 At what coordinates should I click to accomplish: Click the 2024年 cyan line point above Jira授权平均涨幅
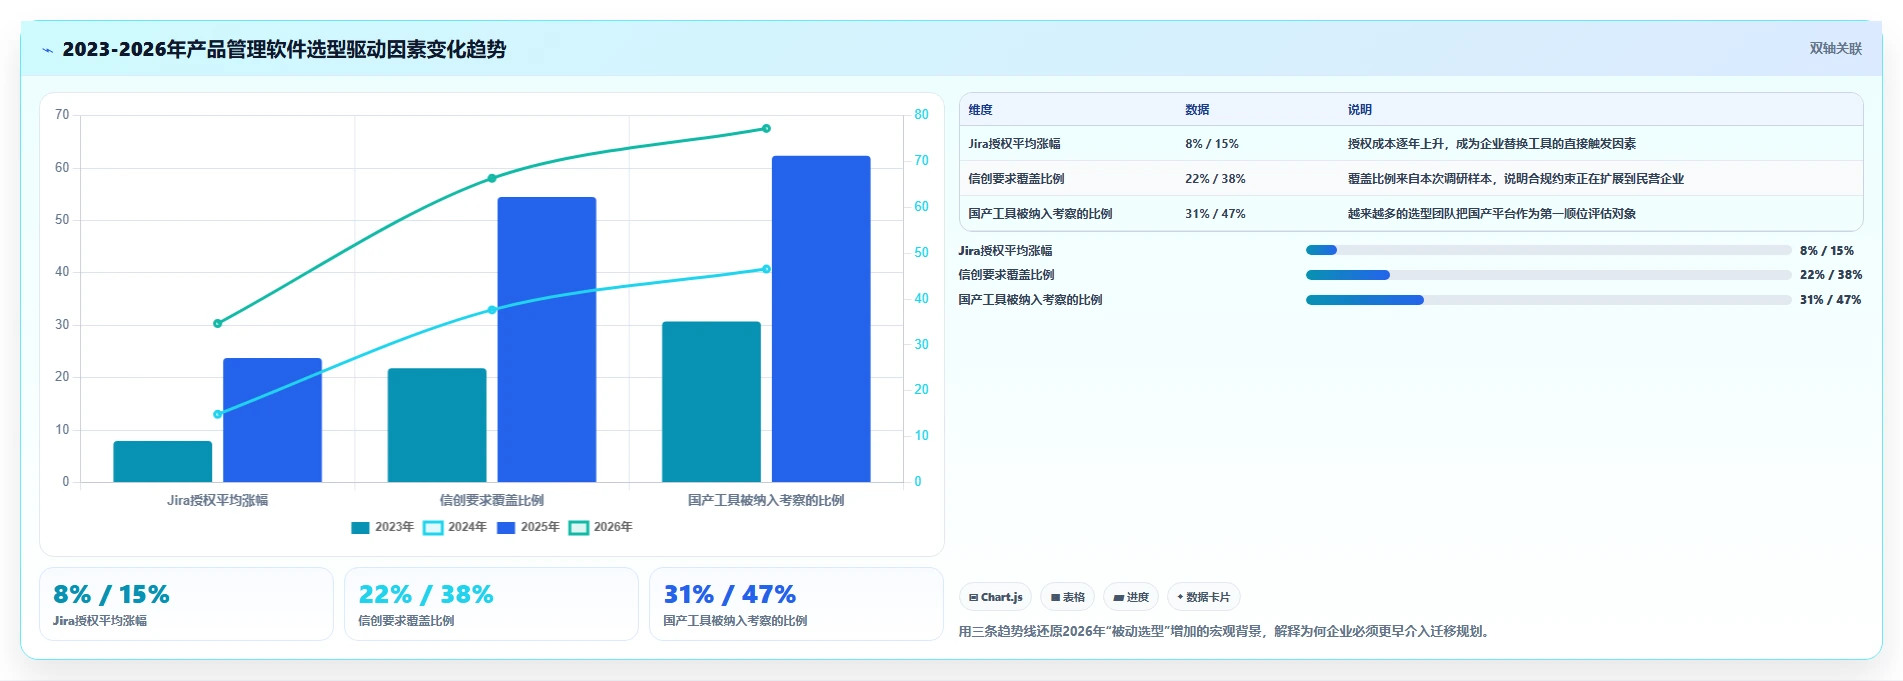(218, 414)
